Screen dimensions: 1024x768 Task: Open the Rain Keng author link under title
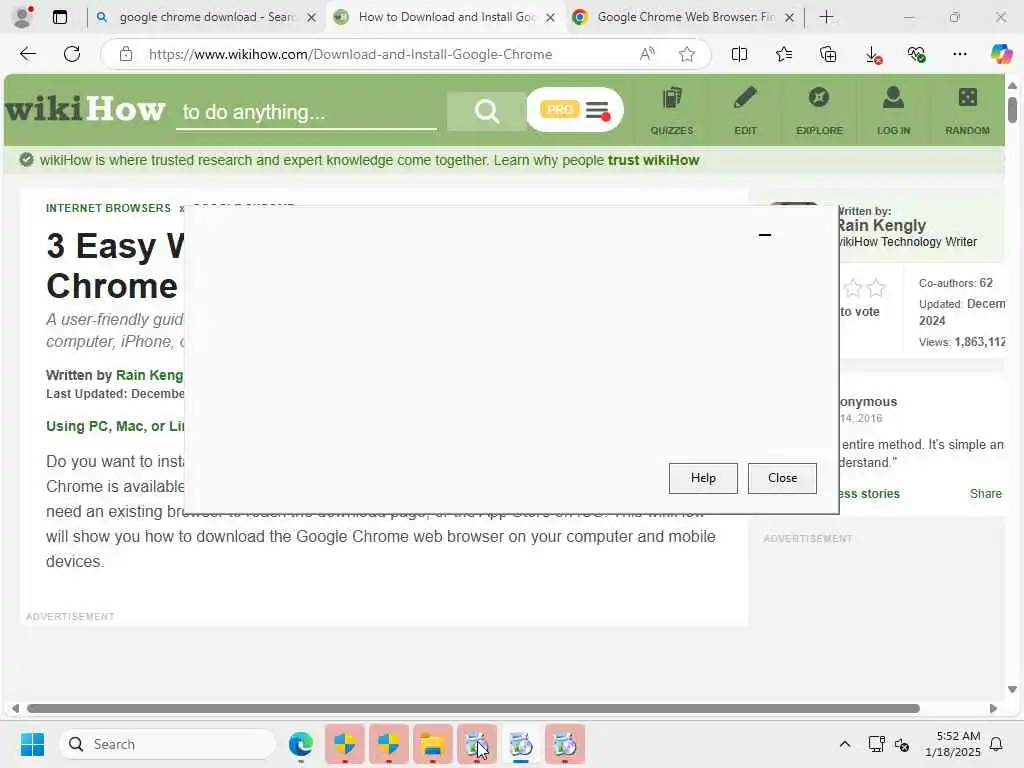150,375
